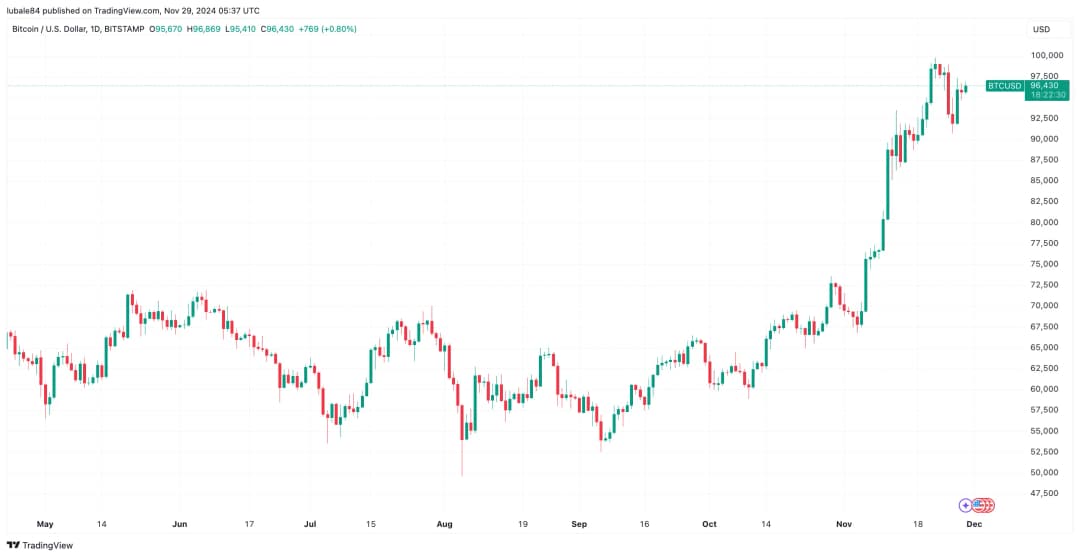Click the lubale84 publisher username

click(x=26, y=9)
